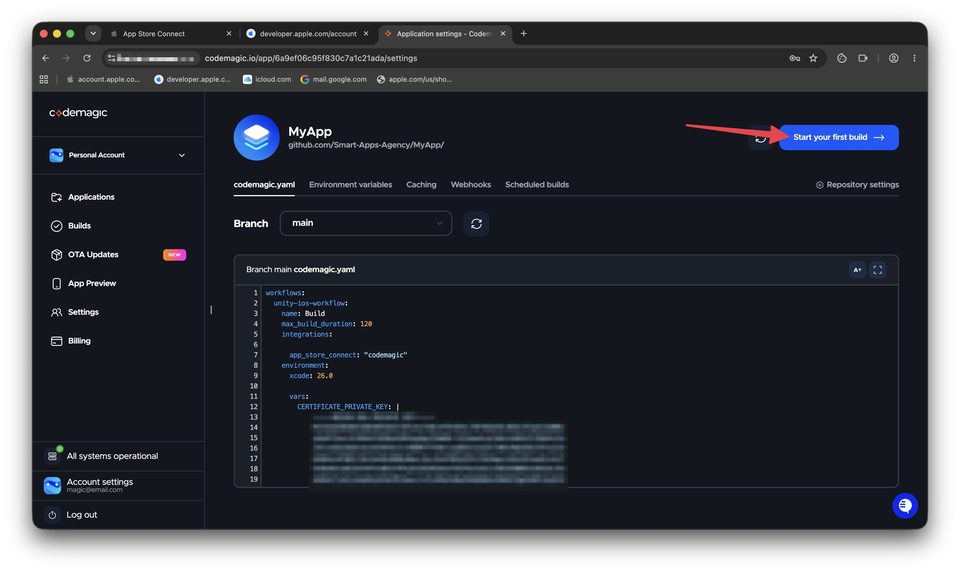The image size is (960, 572).
Task: Expand Personal Account switcher
Action: 118,156
